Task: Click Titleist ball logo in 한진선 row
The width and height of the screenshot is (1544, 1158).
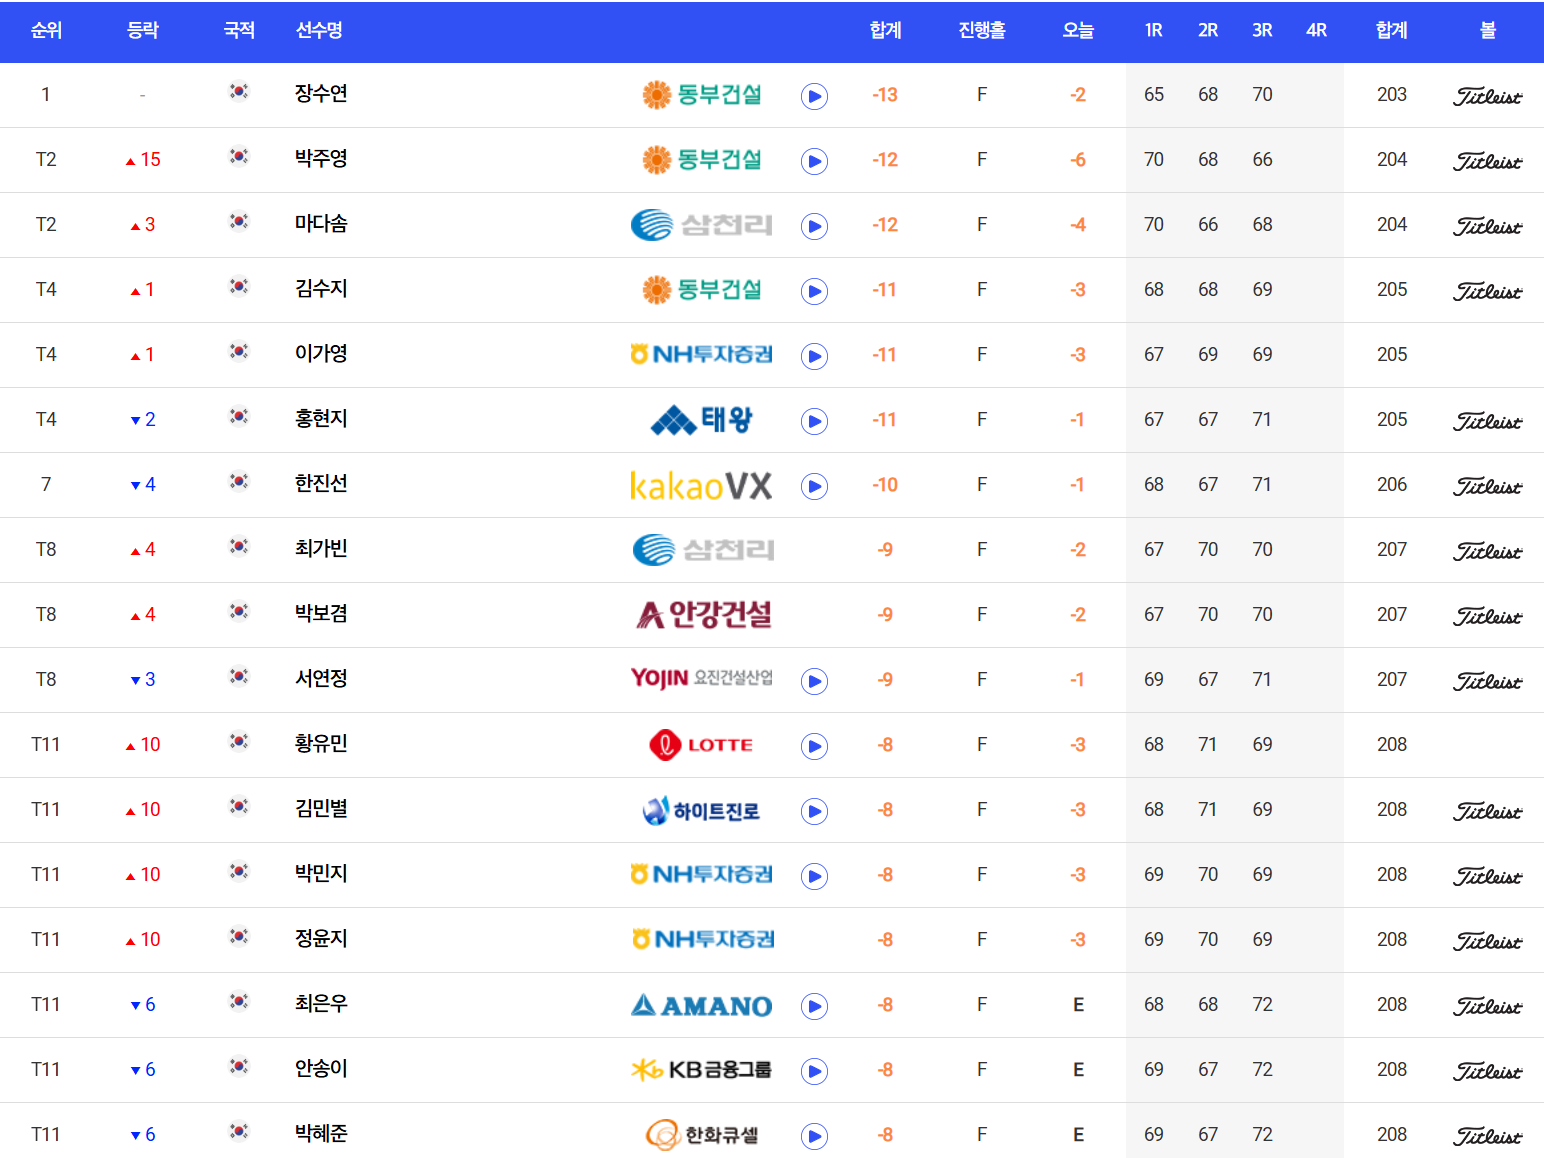Action: 1487,486
